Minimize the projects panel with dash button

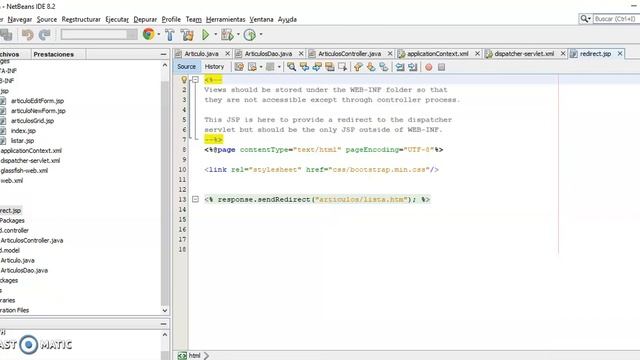point(163,54)
